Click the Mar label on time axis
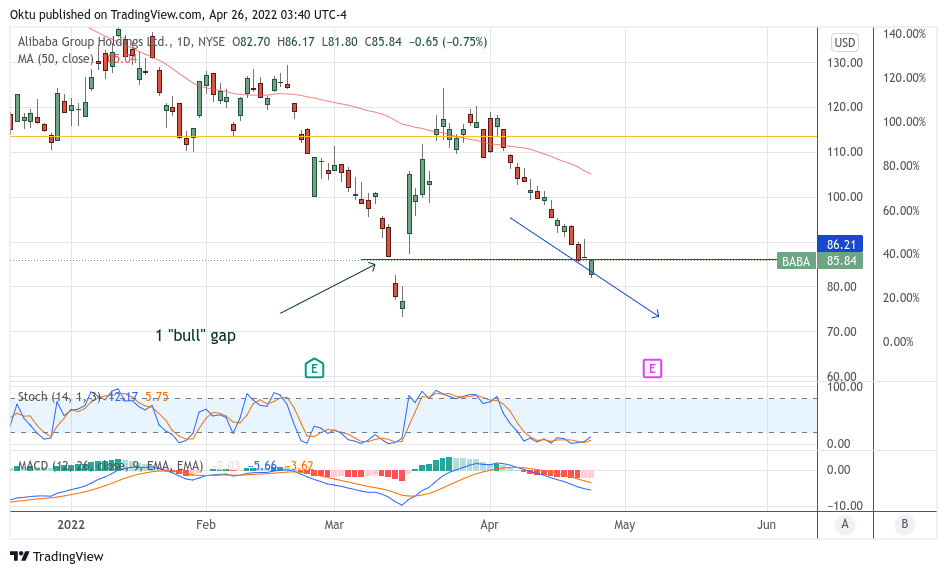 [x=334, y=524]
